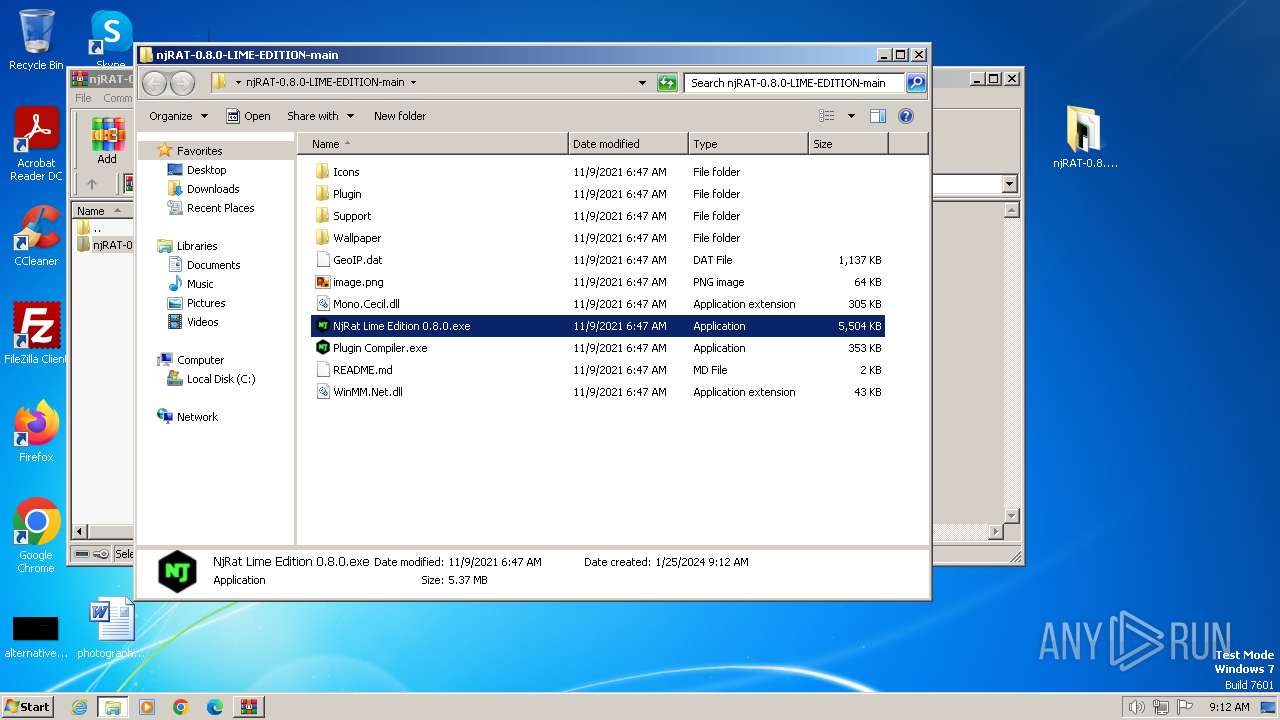The height and width of the screenshot is (720, 1280).
Task: Click the search magnifier icon
Action: [915, 83]
